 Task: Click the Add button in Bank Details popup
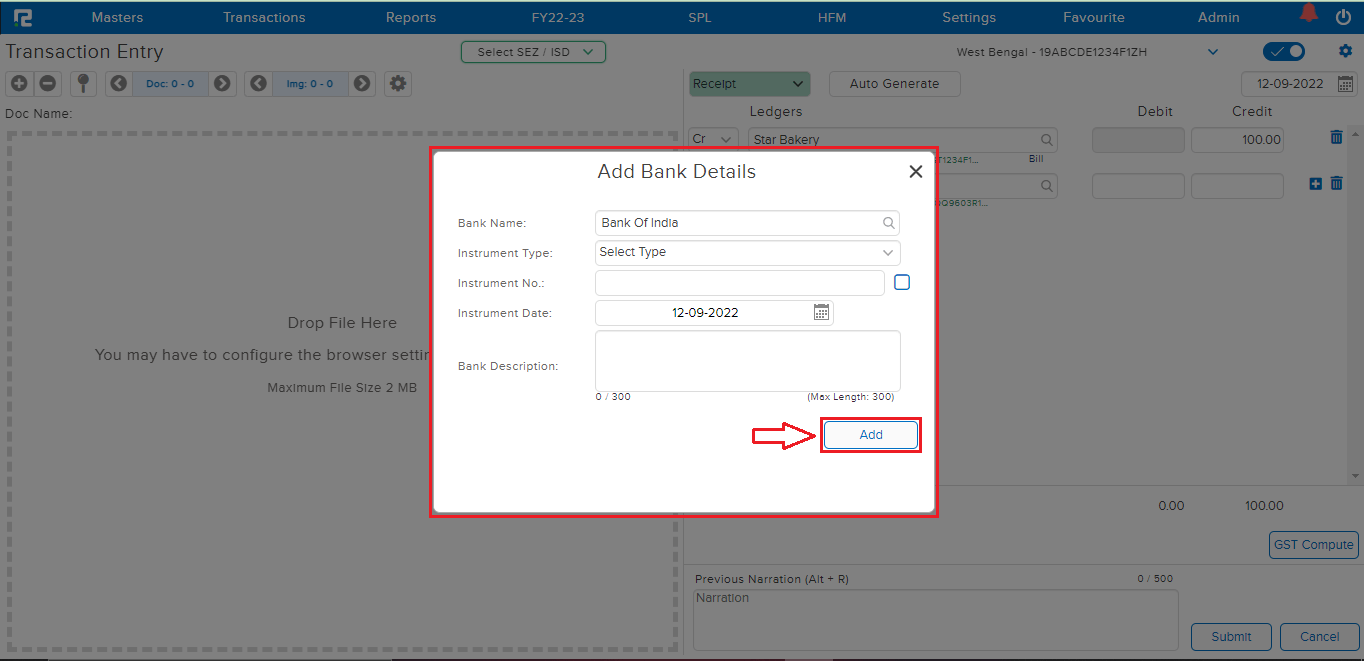(x=869, y=434)
